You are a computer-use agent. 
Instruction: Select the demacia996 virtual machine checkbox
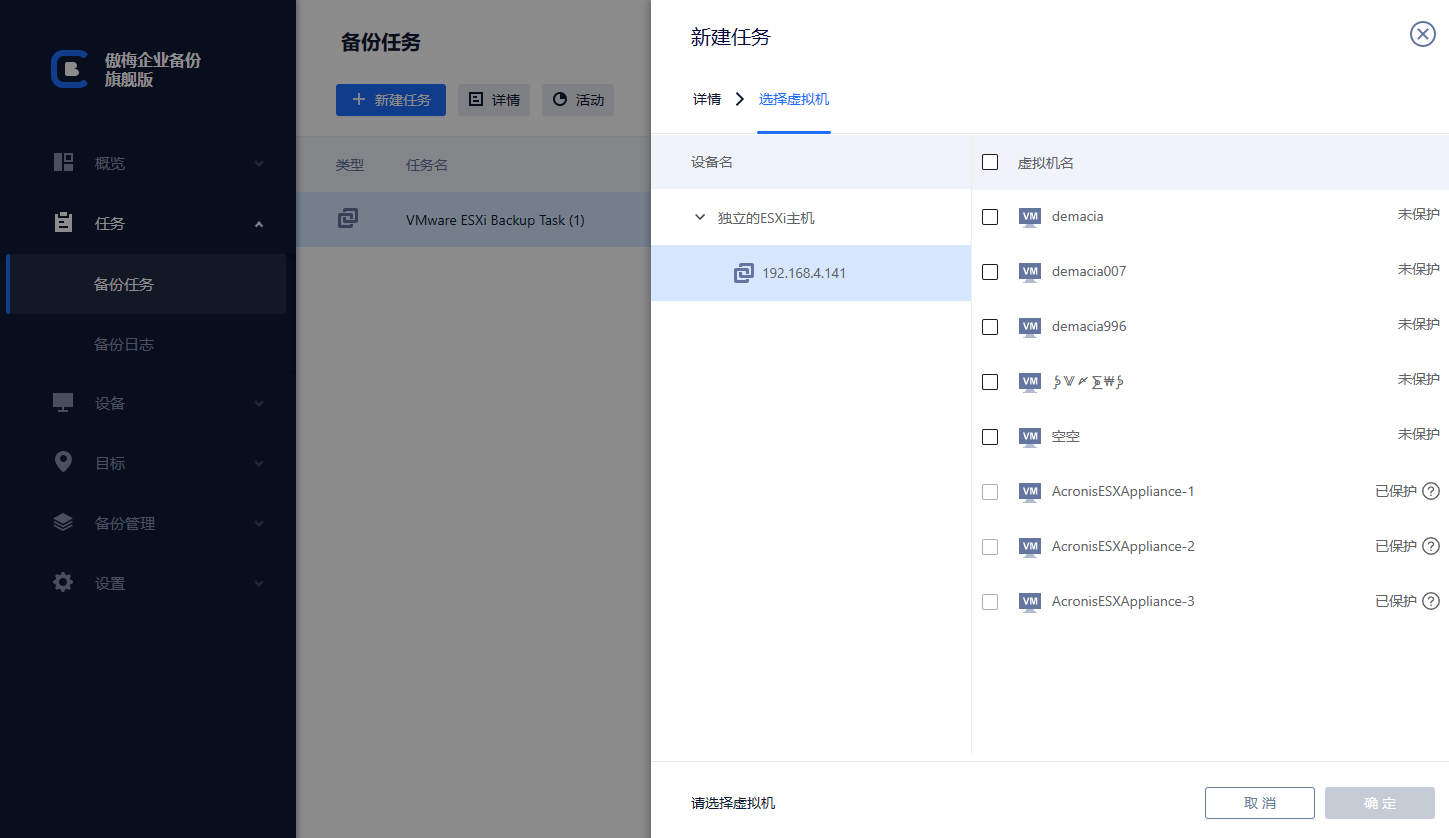pos(989,326)
